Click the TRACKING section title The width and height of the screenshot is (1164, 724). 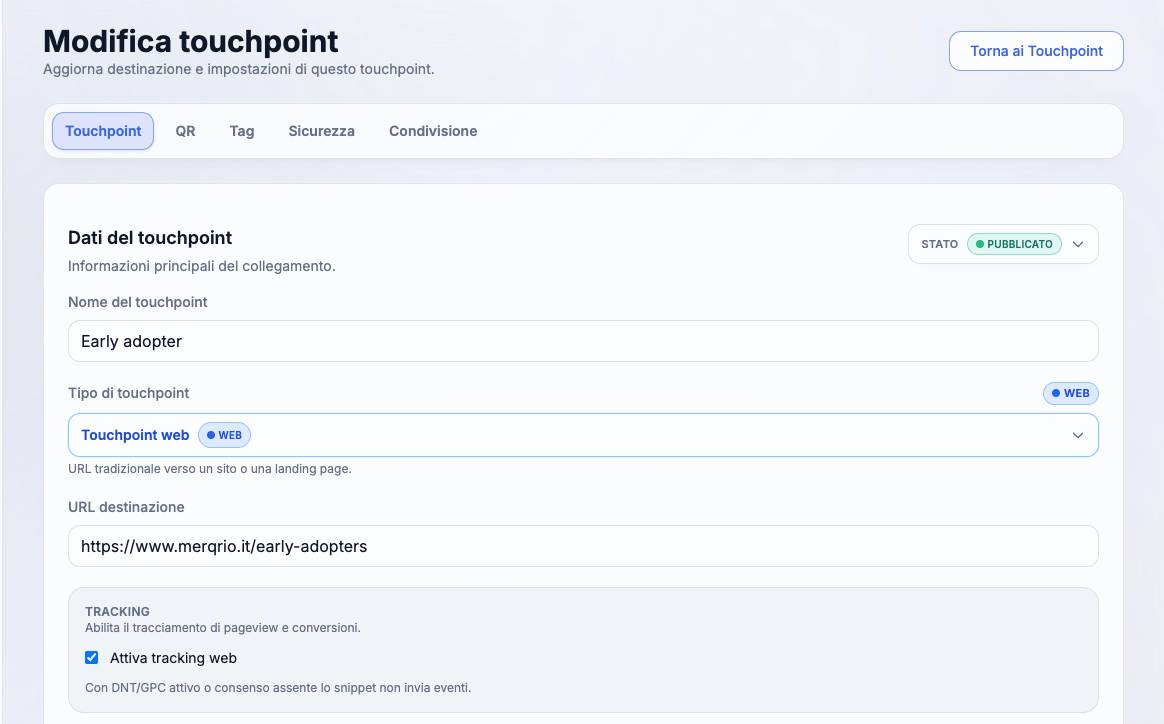[117, 611]
